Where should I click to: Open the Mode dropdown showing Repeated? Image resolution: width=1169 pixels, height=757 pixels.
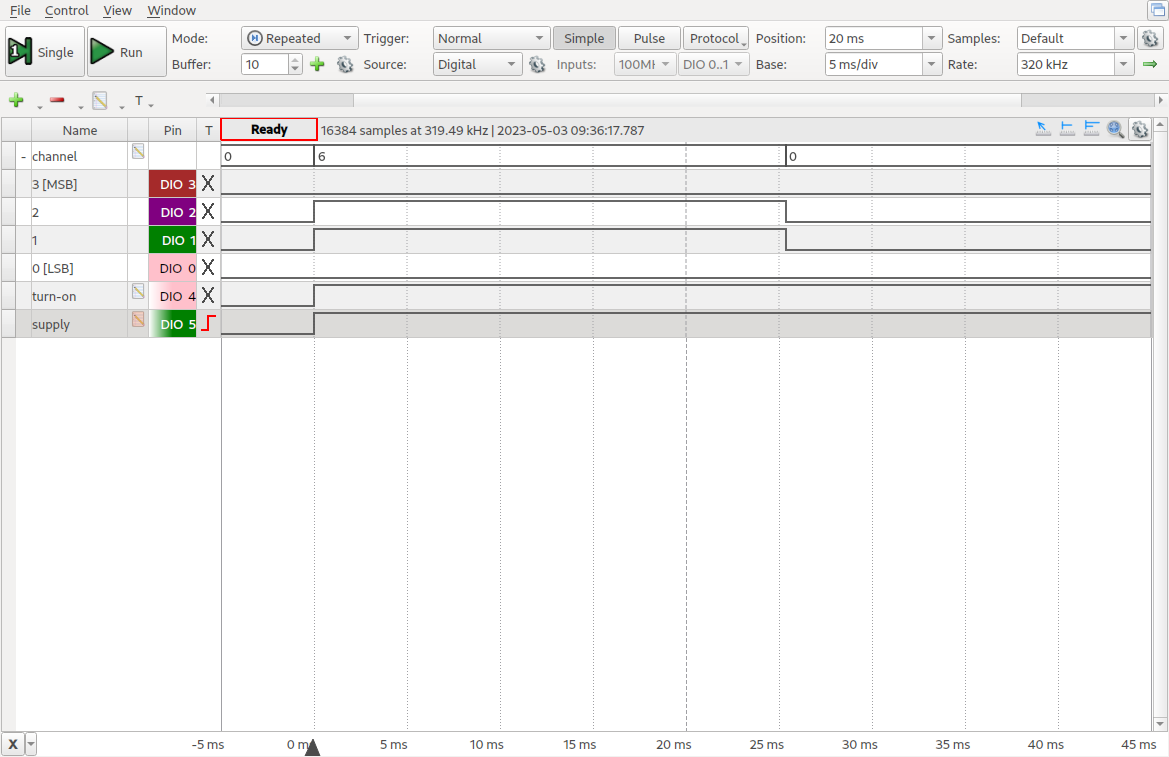[300, 38]
